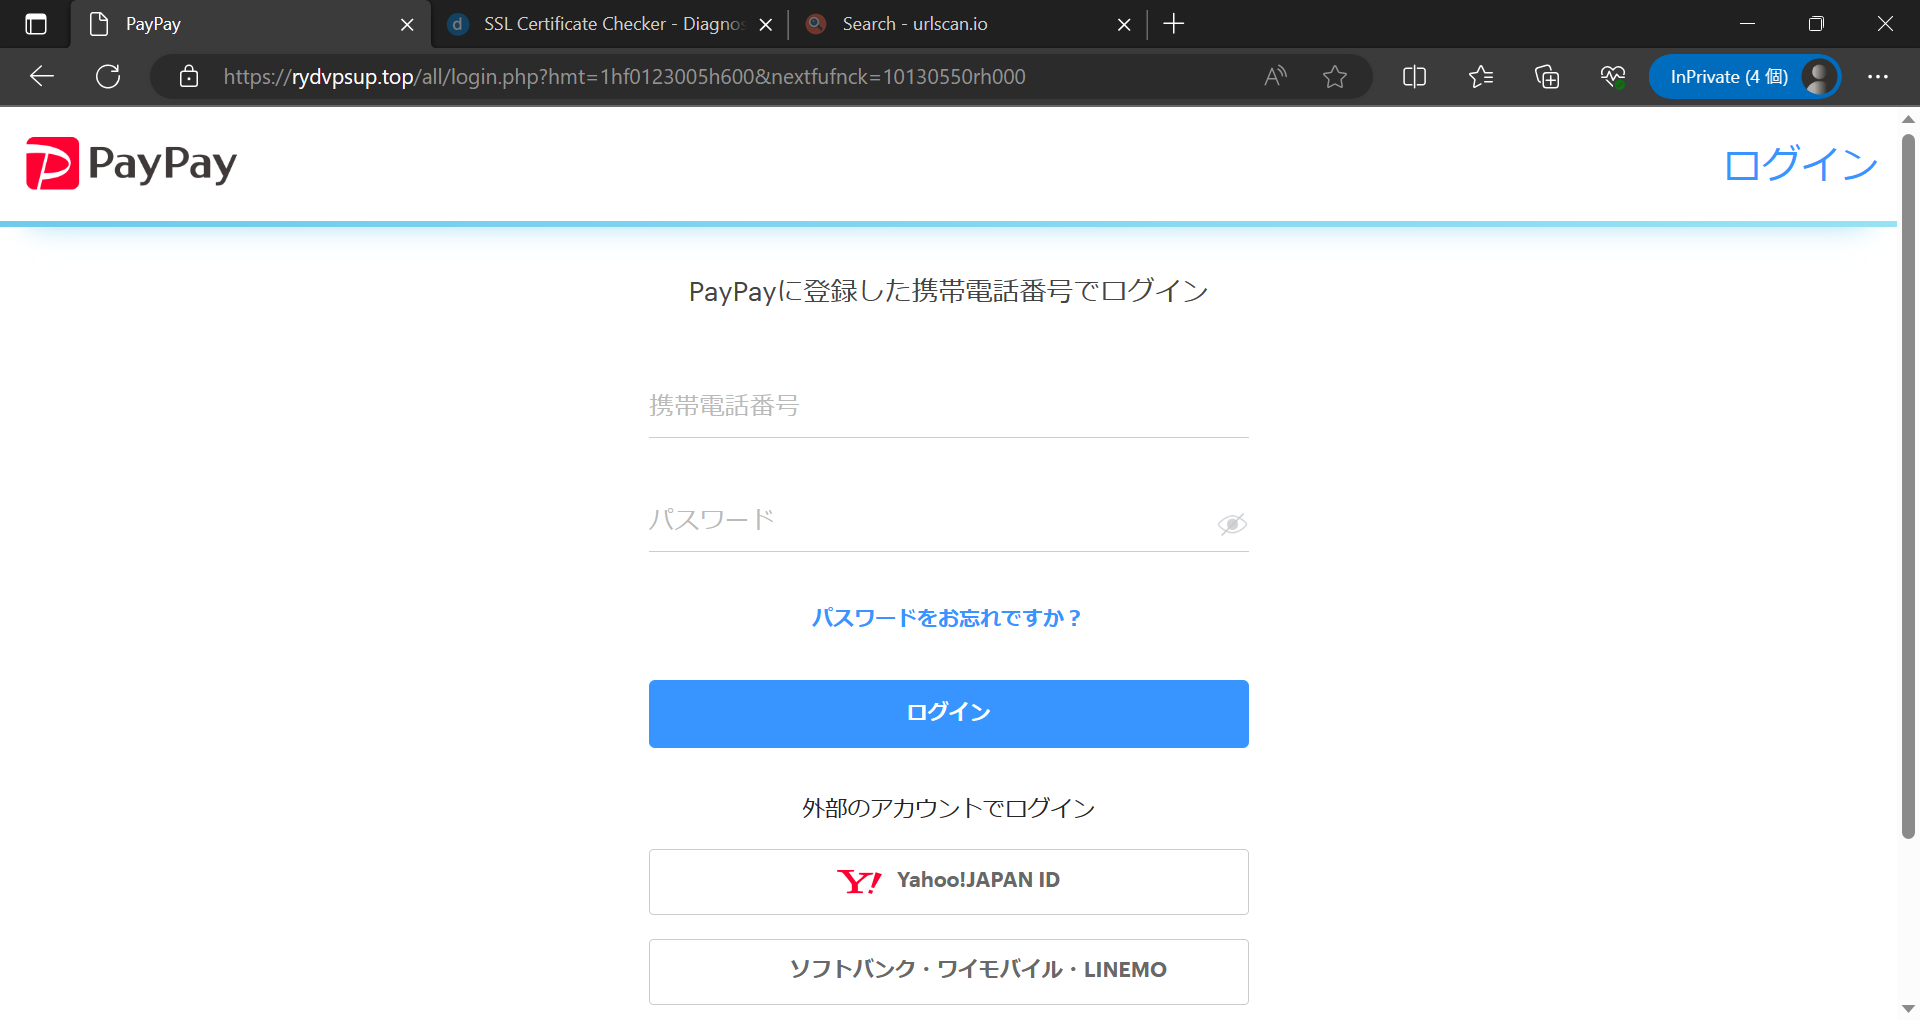The image size is (1920, 1020).
Task: Reload the page with the Refresh icon
Action: point(108,77)
